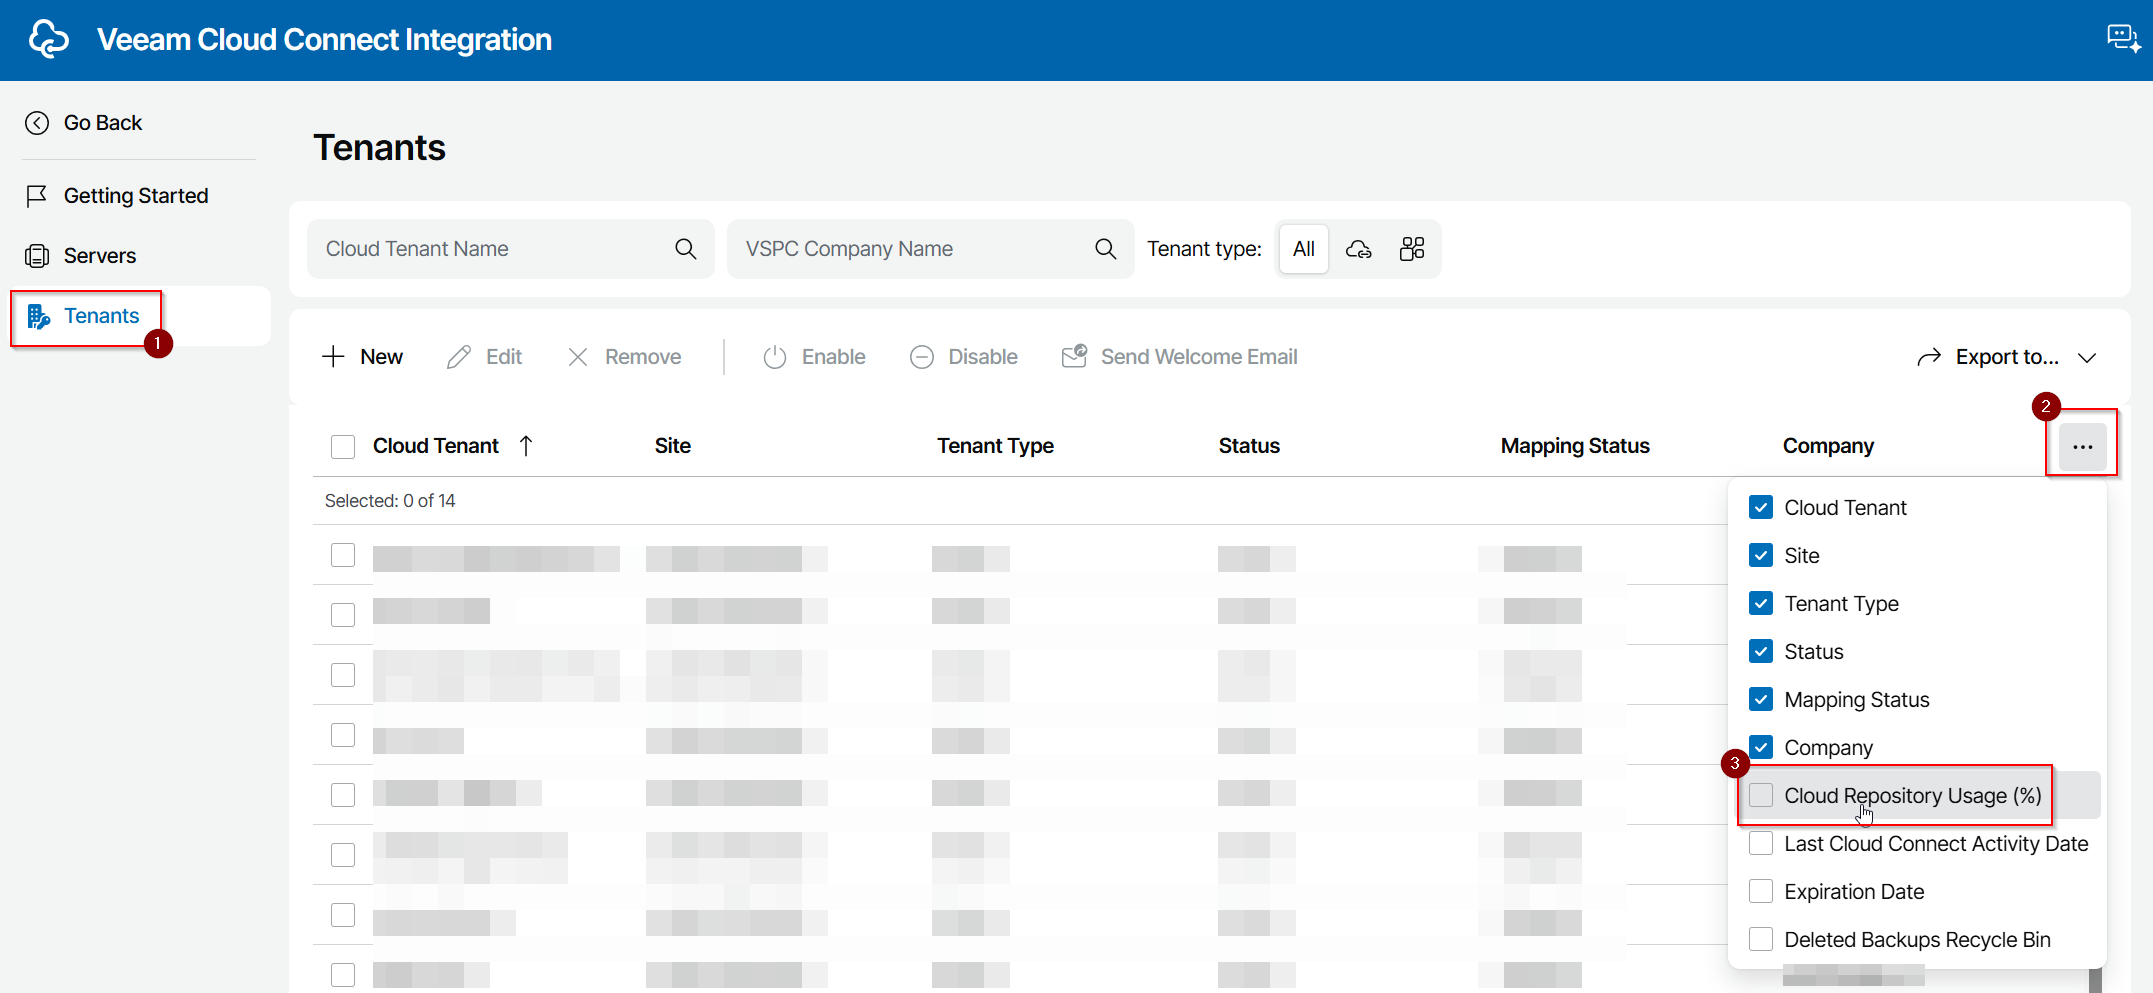2153x993 pixels.
Task: Sort by the Tenant Type column header
Action: tap(995, 446)
